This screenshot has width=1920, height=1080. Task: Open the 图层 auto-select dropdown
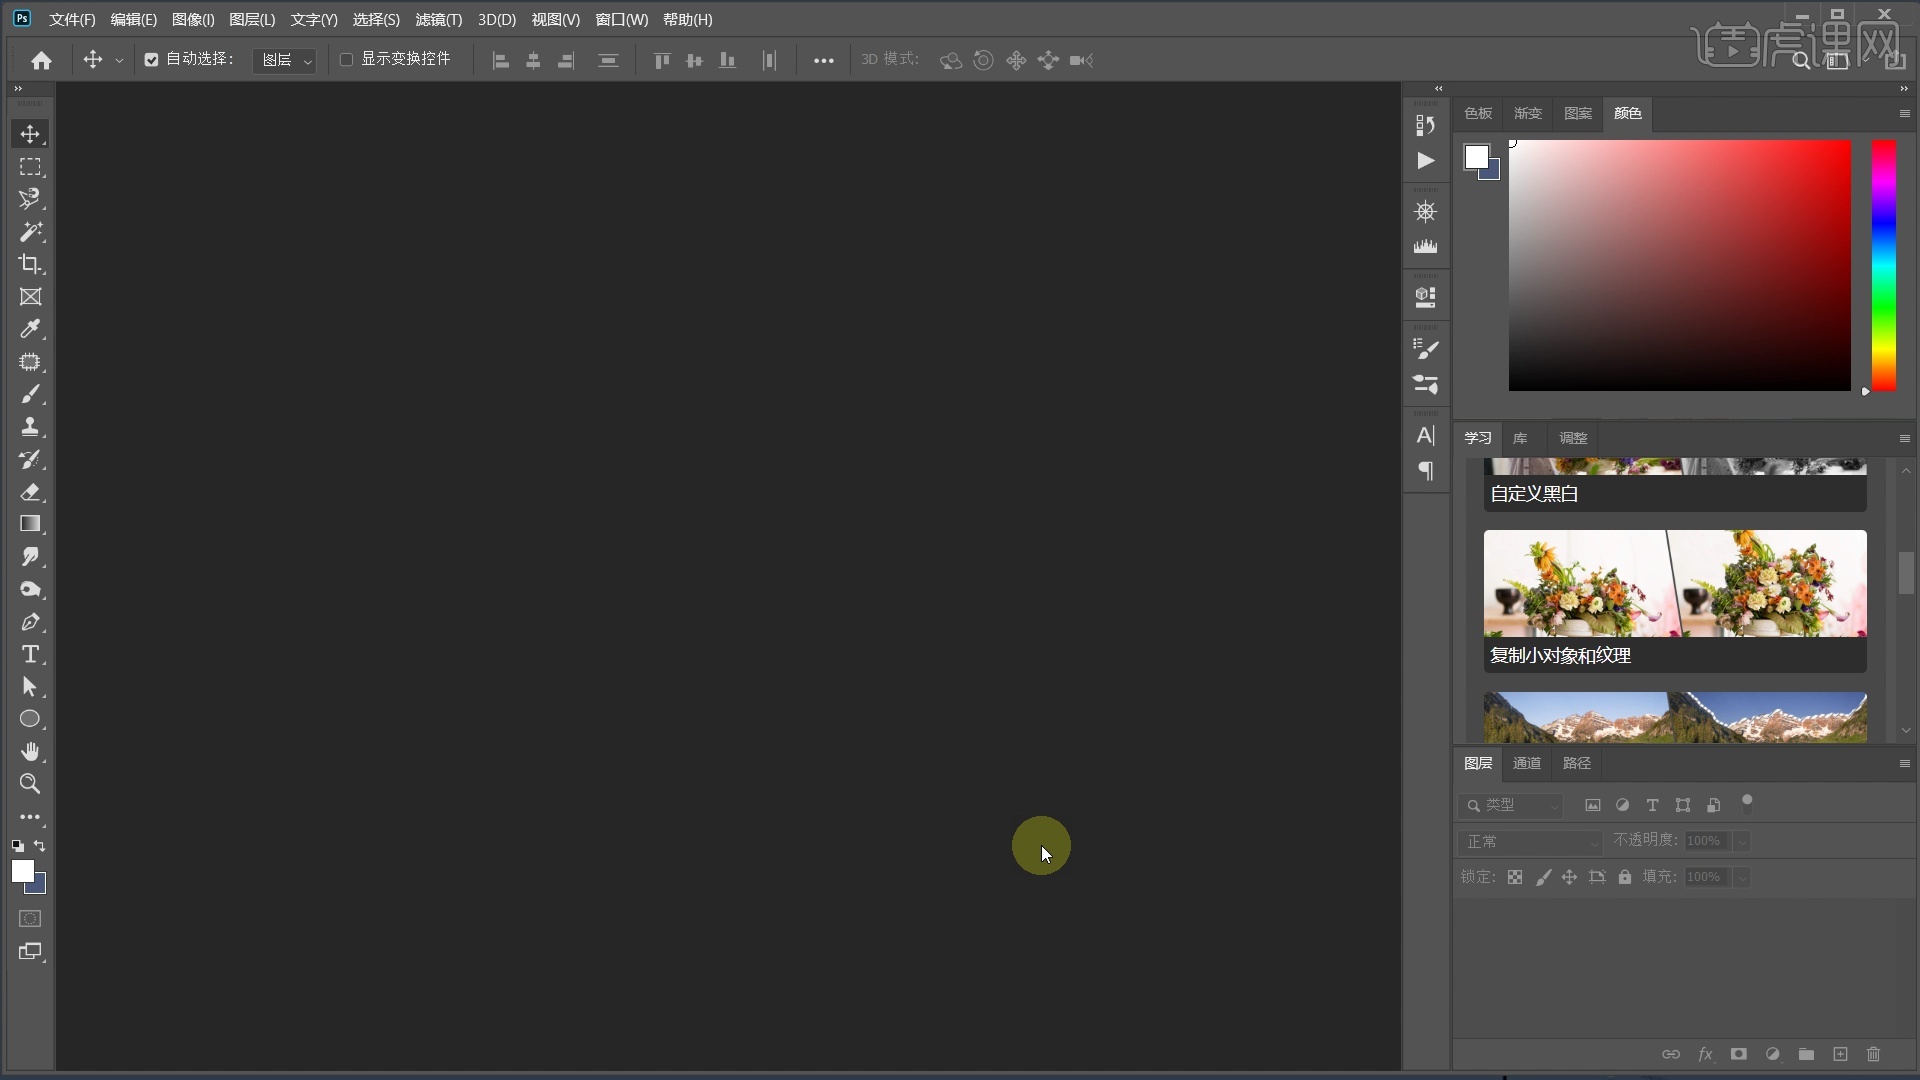pyautogui.click(x=285, y=61)
